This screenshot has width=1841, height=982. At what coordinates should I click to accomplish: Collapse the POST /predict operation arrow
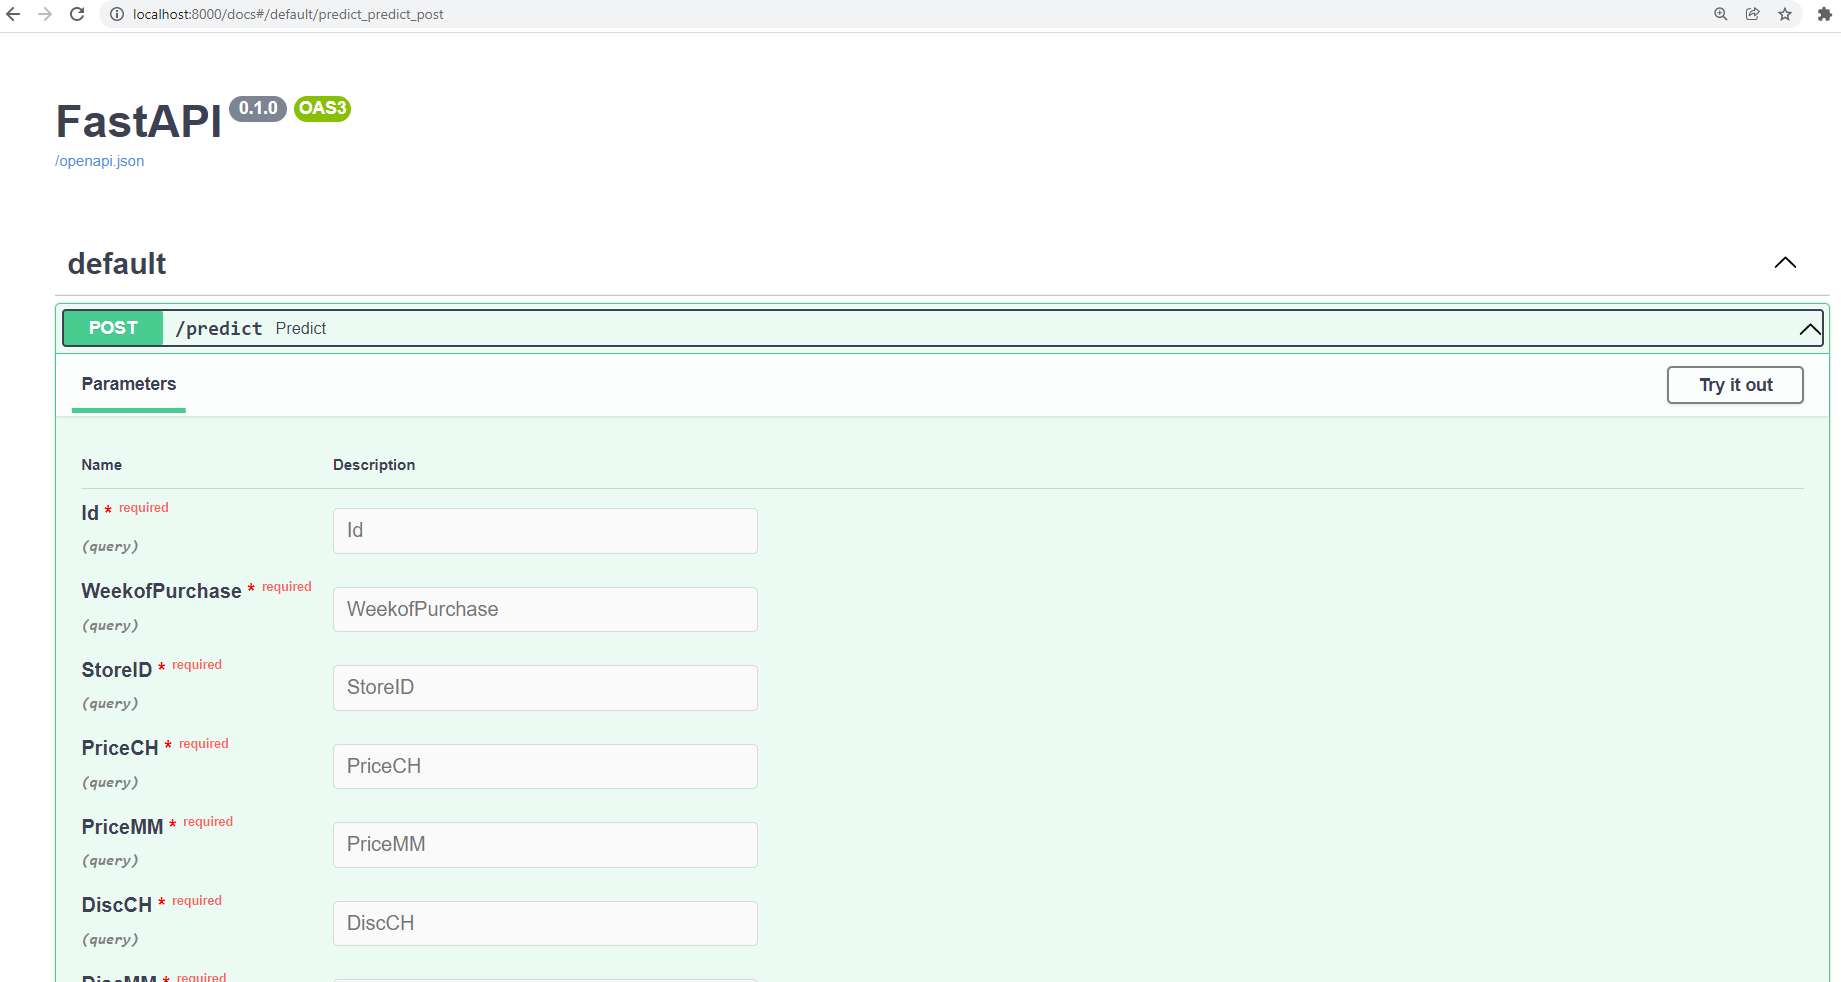coord(1809,329)
